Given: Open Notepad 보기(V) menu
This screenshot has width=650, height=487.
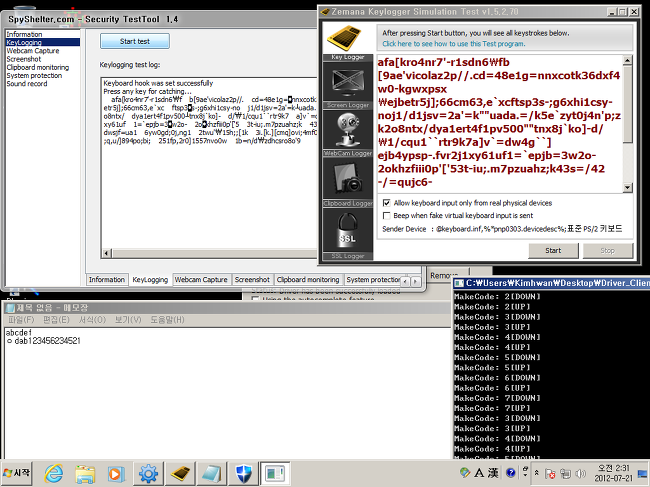Looking at the screenshot, I should pyautogui.click(x=128, y=320).
